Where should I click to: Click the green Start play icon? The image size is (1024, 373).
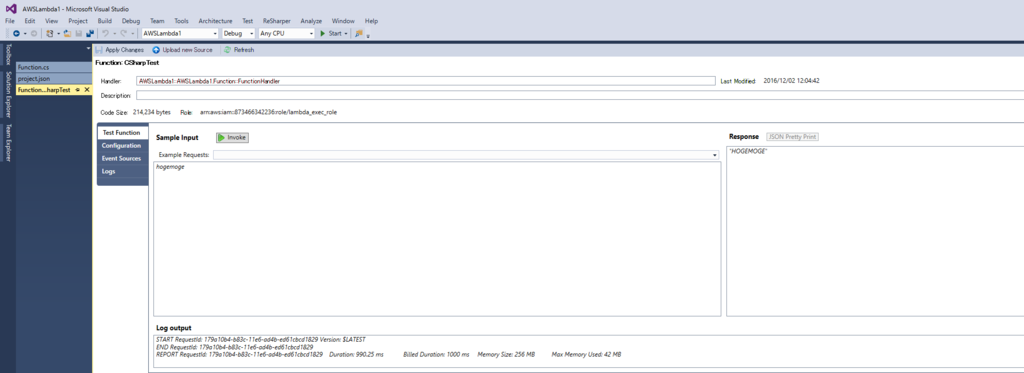(x=323, y=33)
